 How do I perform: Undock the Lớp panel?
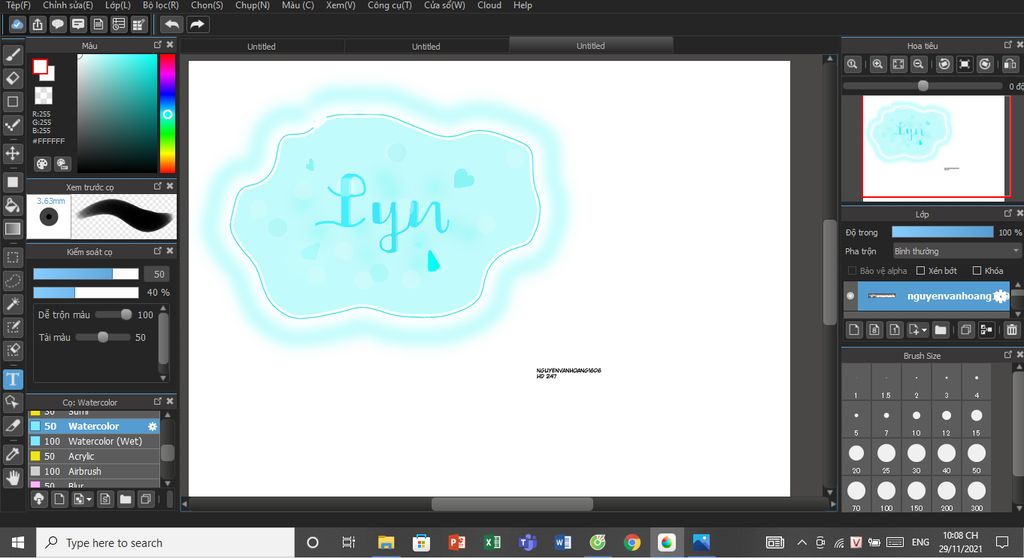coord(1008,213)
